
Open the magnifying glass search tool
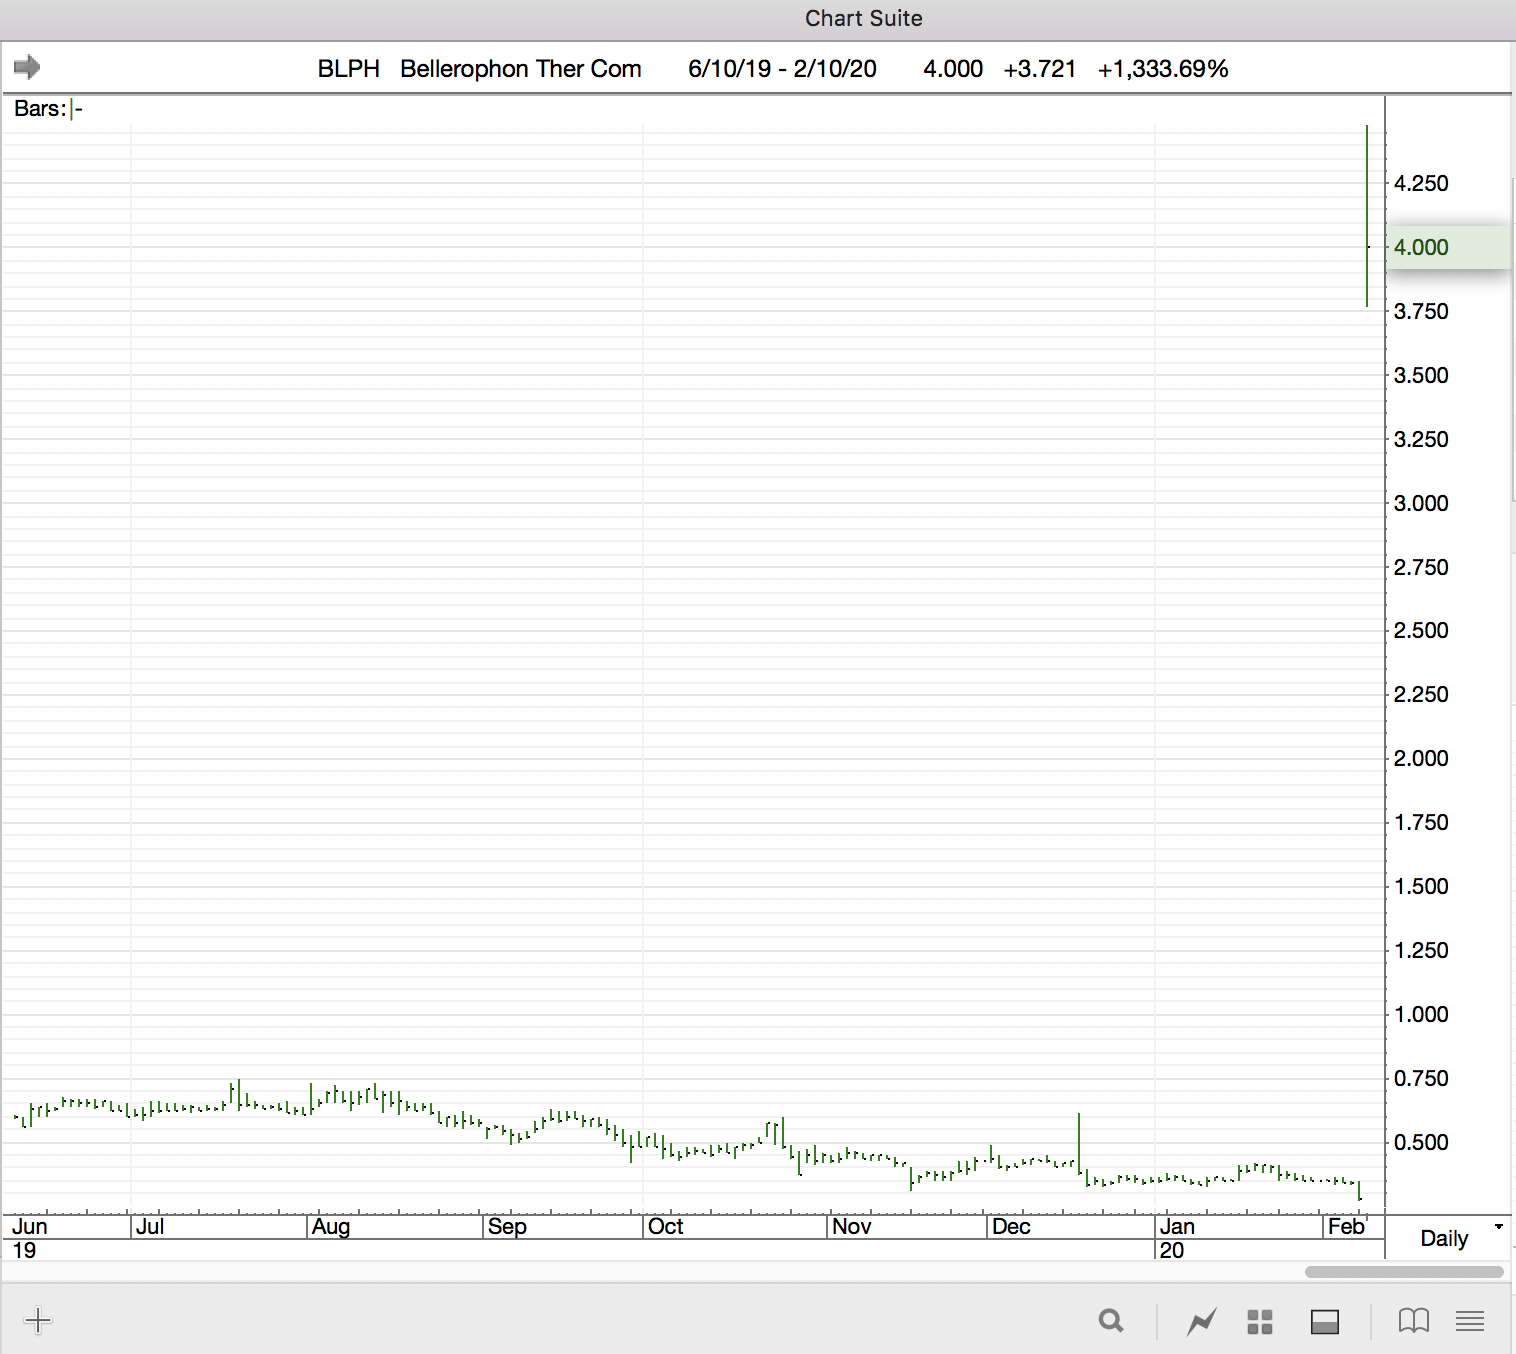click(x=1110, y=1321)
